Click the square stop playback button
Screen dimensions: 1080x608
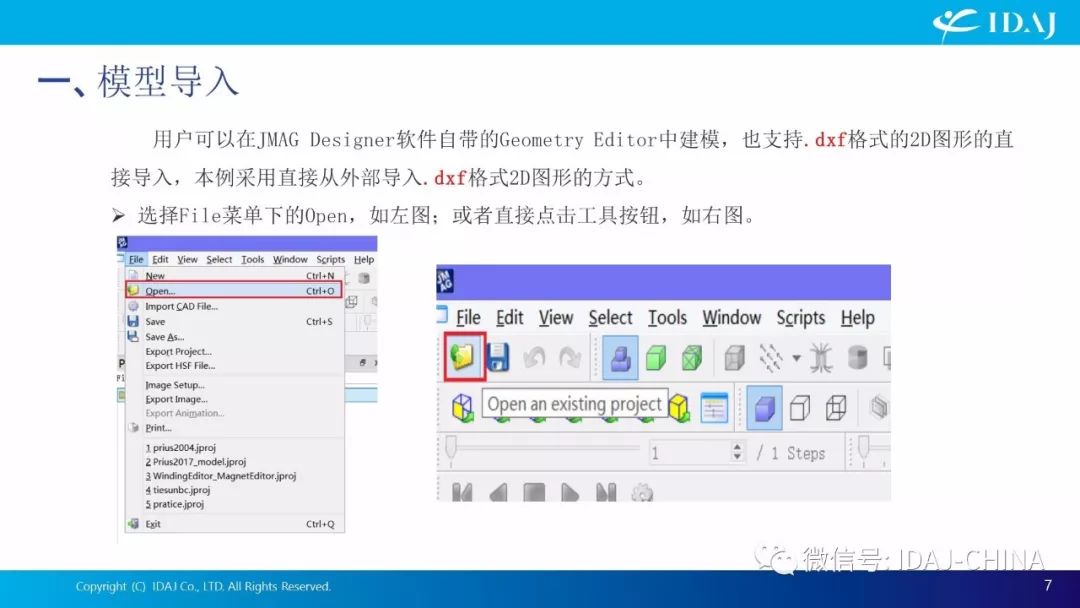click(x=534, y=492)
